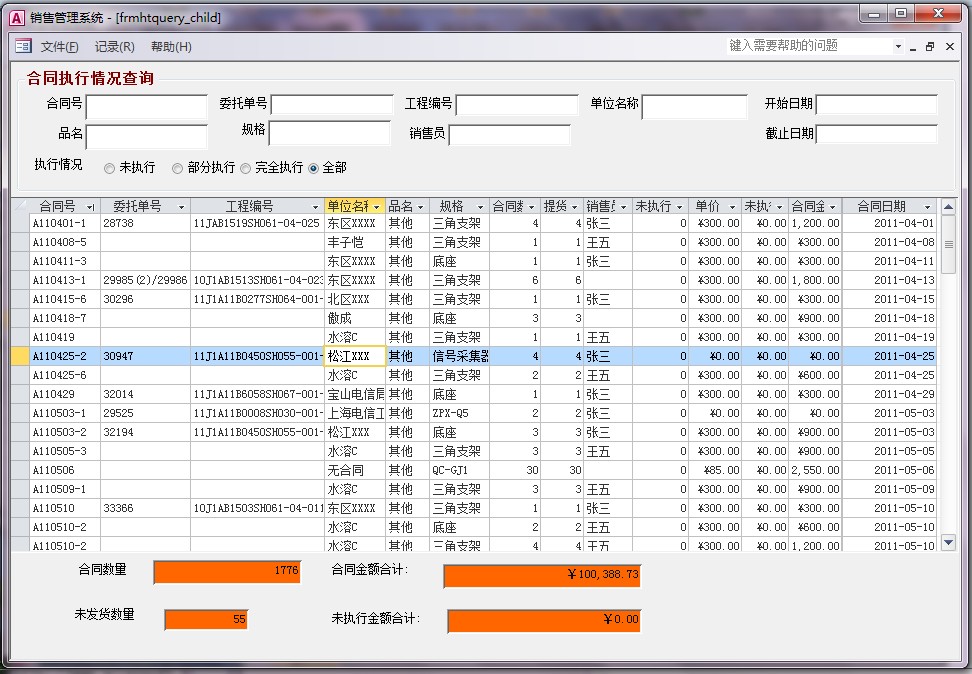
Task: Click the Access app icon in title bar
Action: (x=17, y=17)
